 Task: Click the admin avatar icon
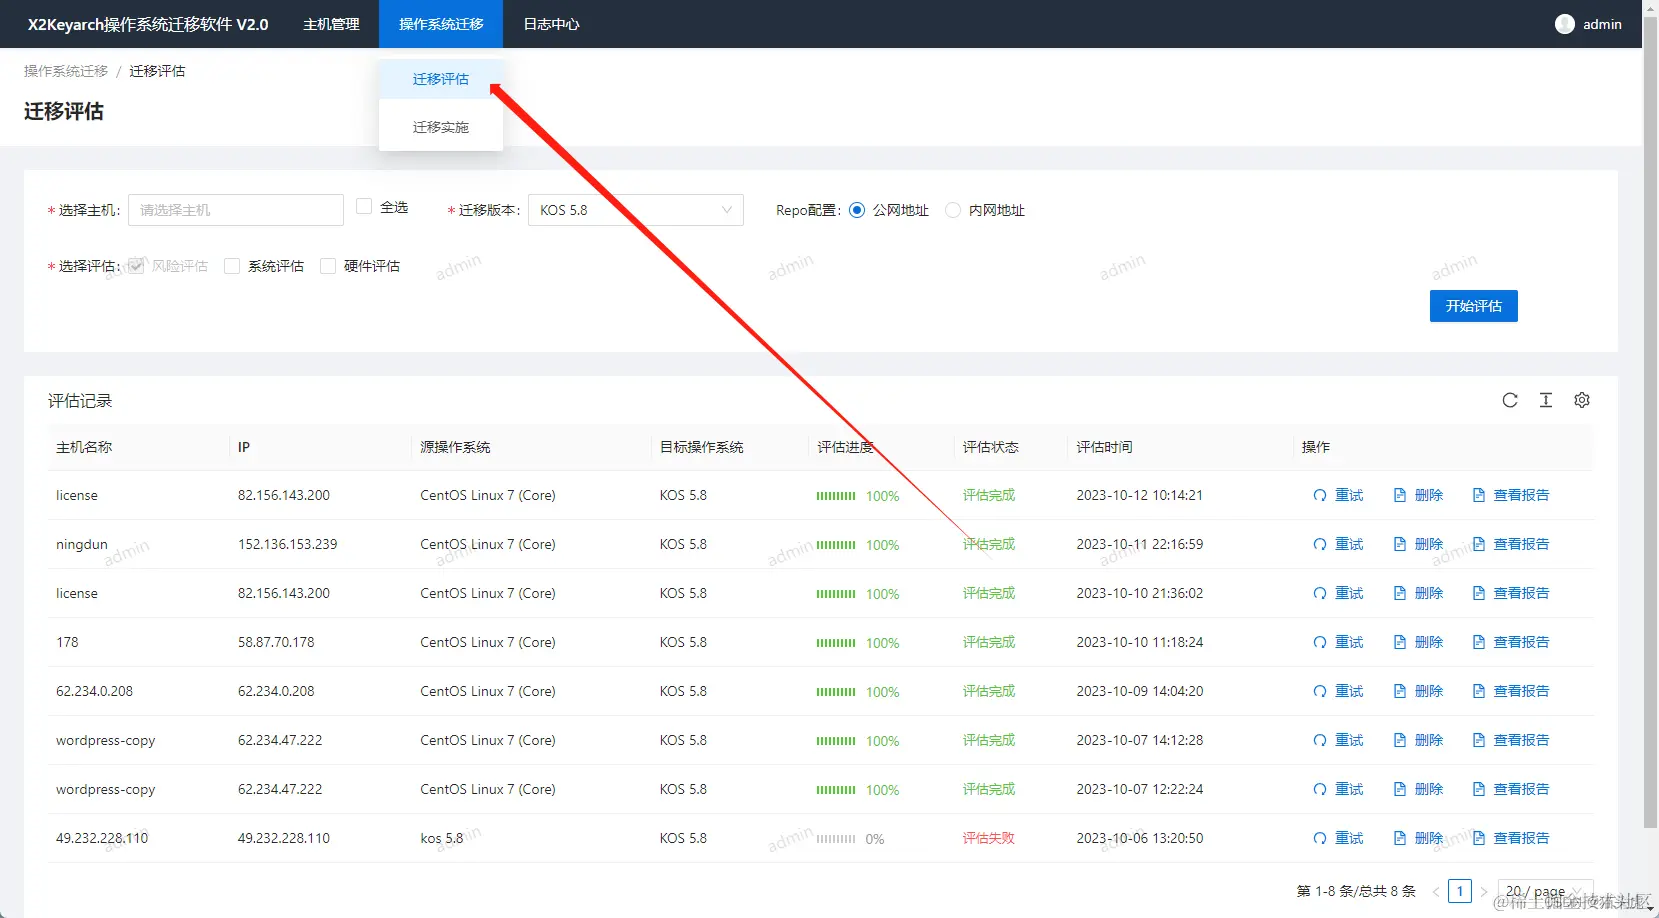1565,24
